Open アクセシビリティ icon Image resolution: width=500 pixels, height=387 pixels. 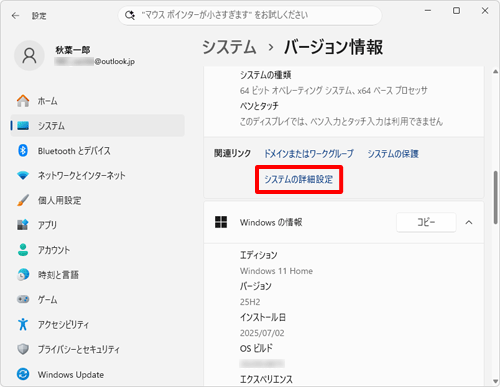(23, 324)
